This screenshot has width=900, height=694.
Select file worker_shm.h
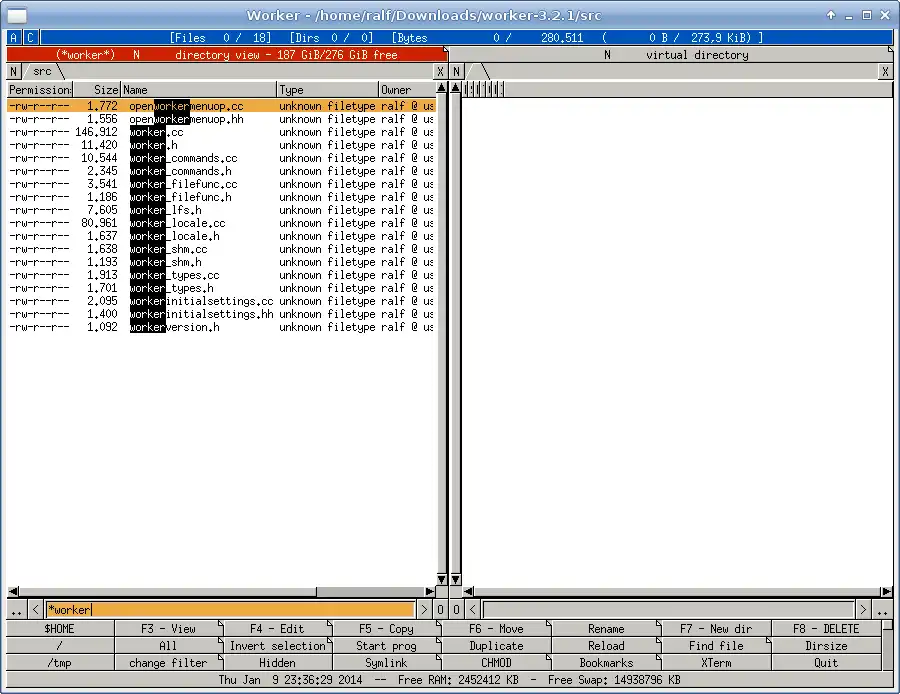click(x=222, y=262)
